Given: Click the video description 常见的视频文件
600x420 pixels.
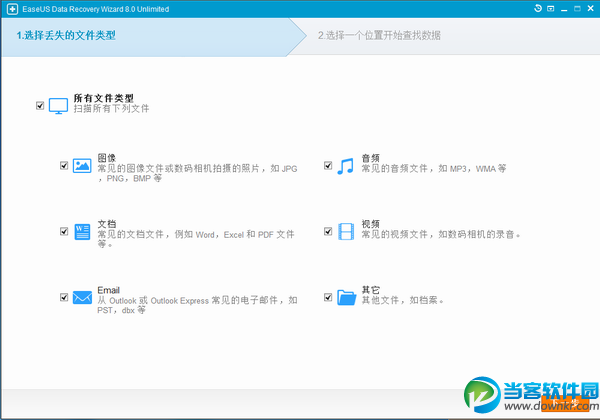Looking at the screenshot, I should click(x=442, y=234).
